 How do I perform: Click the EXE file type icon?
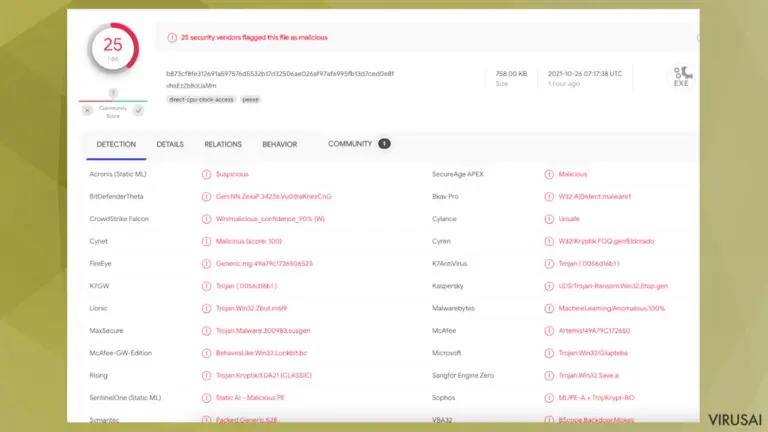tap(682, 77)
